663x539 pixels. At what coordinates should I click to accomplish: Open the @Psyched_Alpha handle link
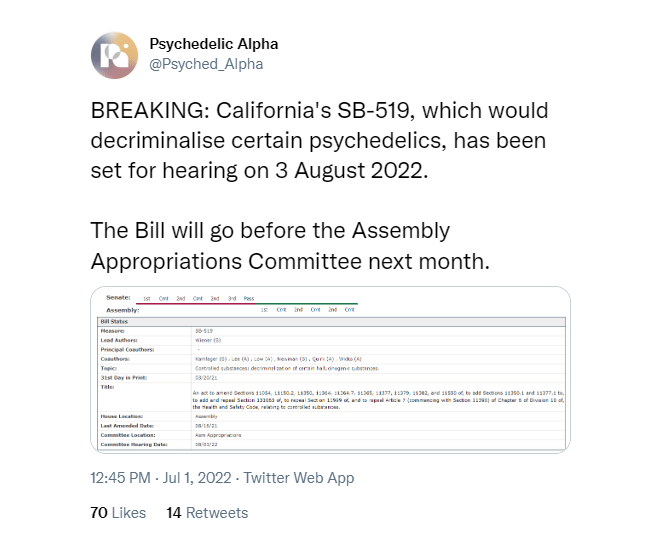[206, 64]
